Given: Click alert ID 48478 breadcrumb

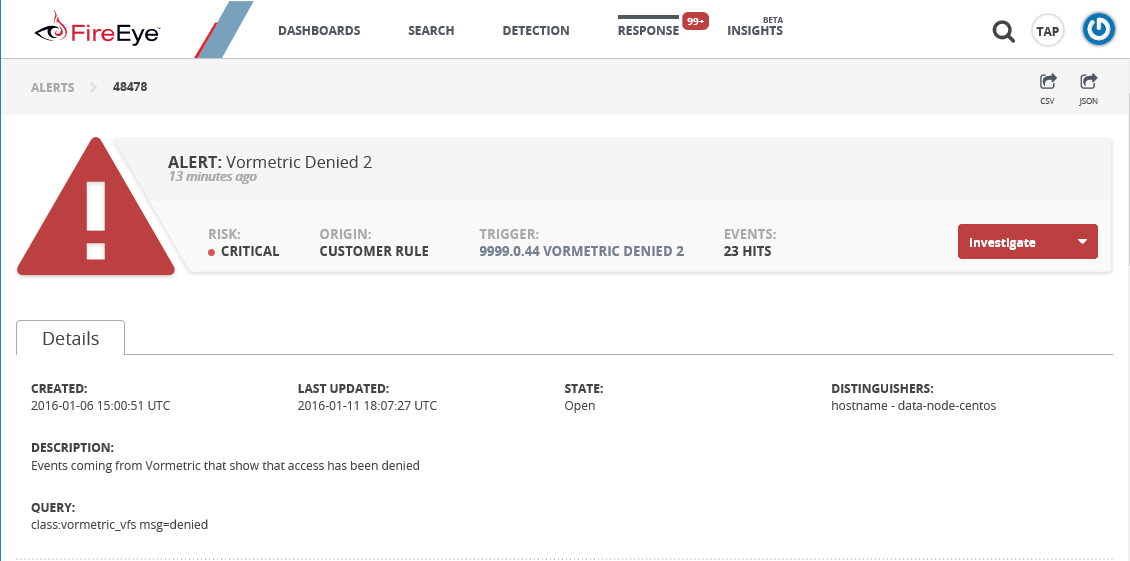Looking at the screenshot, I should click(x=130, y=87).
